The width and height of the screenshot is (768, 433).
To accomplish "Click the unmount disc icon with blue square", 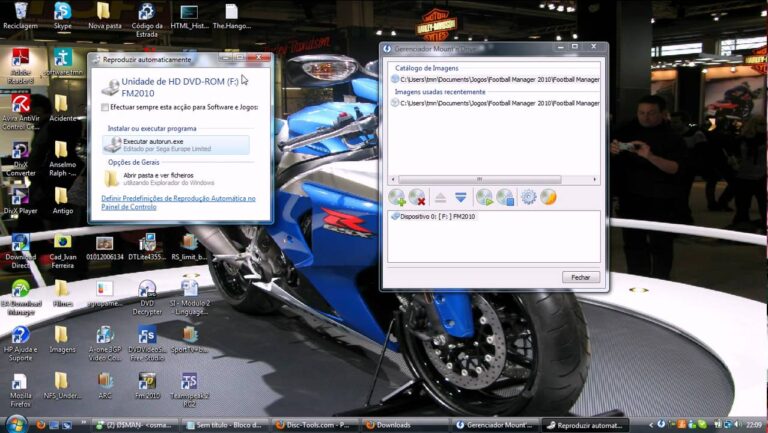I will click(x=504, y=197).
